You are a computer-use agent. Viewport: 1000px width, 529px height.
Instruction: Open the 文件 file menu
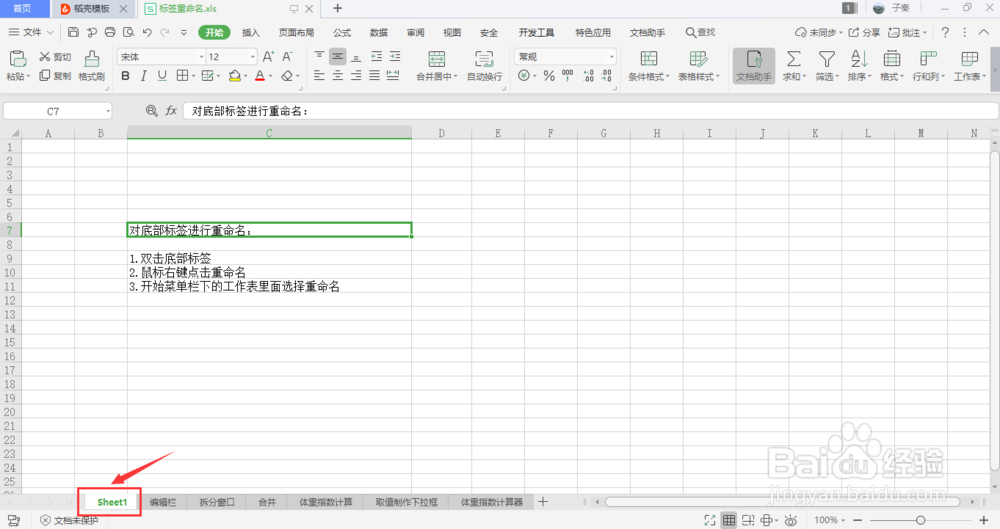31,32
